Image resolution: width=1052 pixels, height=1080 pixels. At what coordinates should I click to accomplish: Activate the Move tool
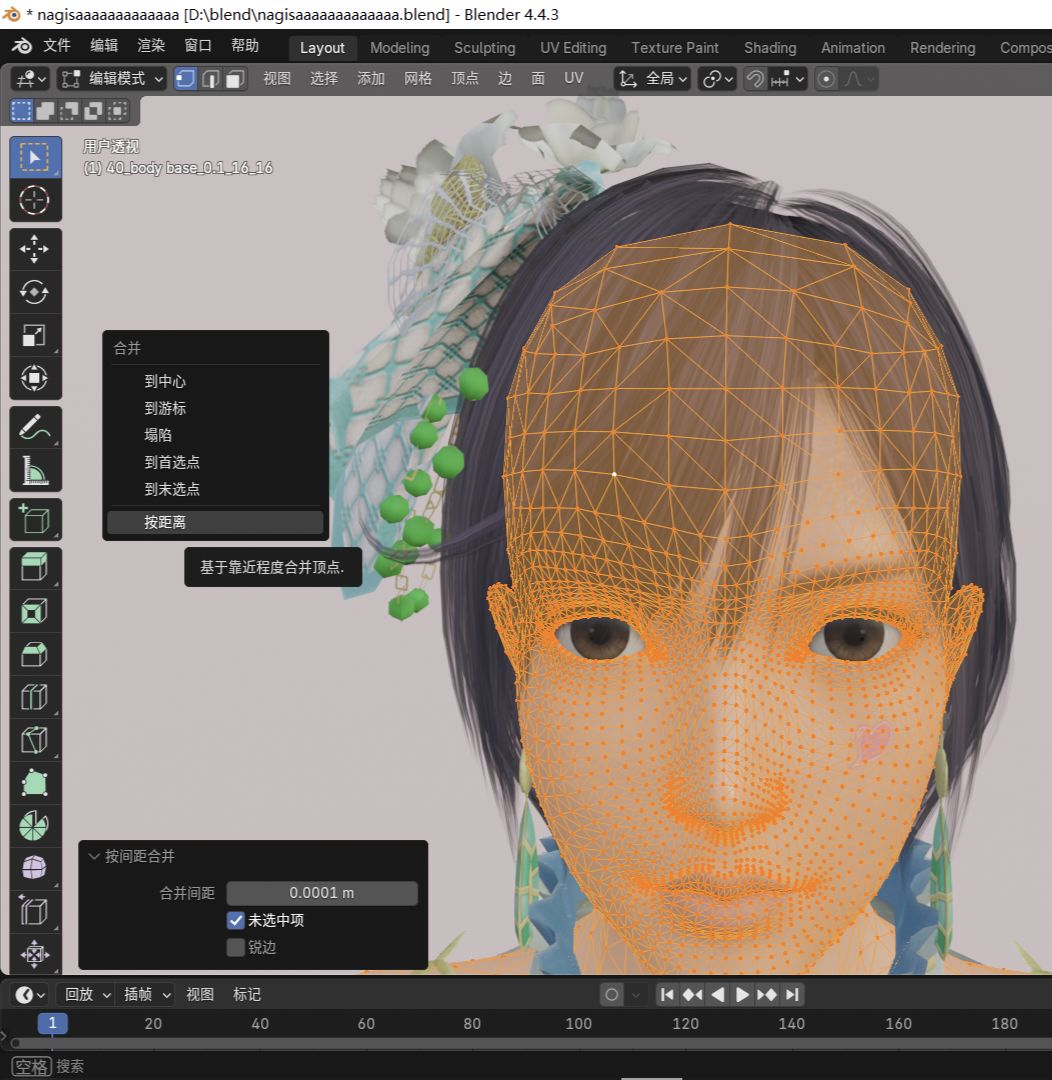tap(35, 249)
